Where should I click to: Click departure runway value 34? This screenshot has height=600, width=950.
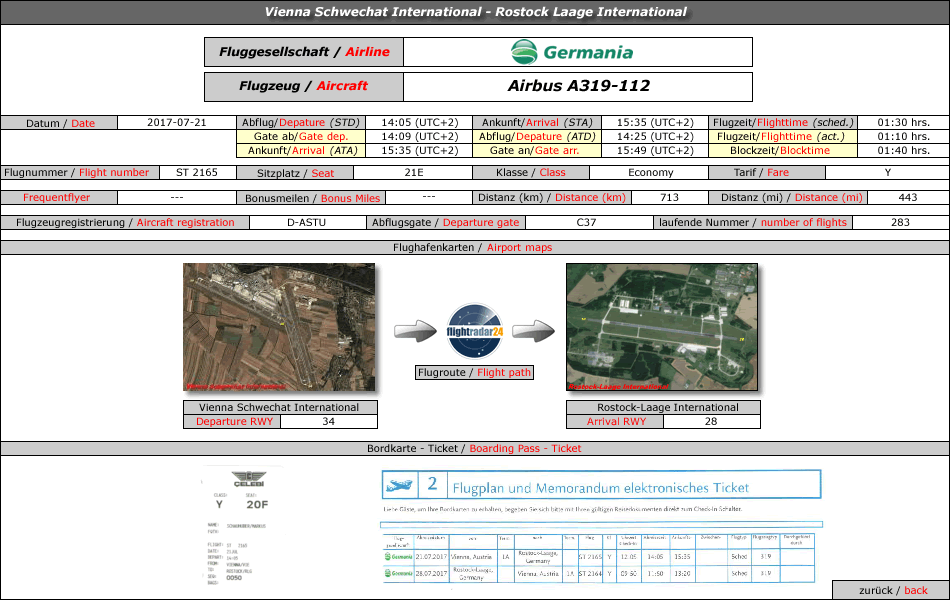tap(328, 421)
